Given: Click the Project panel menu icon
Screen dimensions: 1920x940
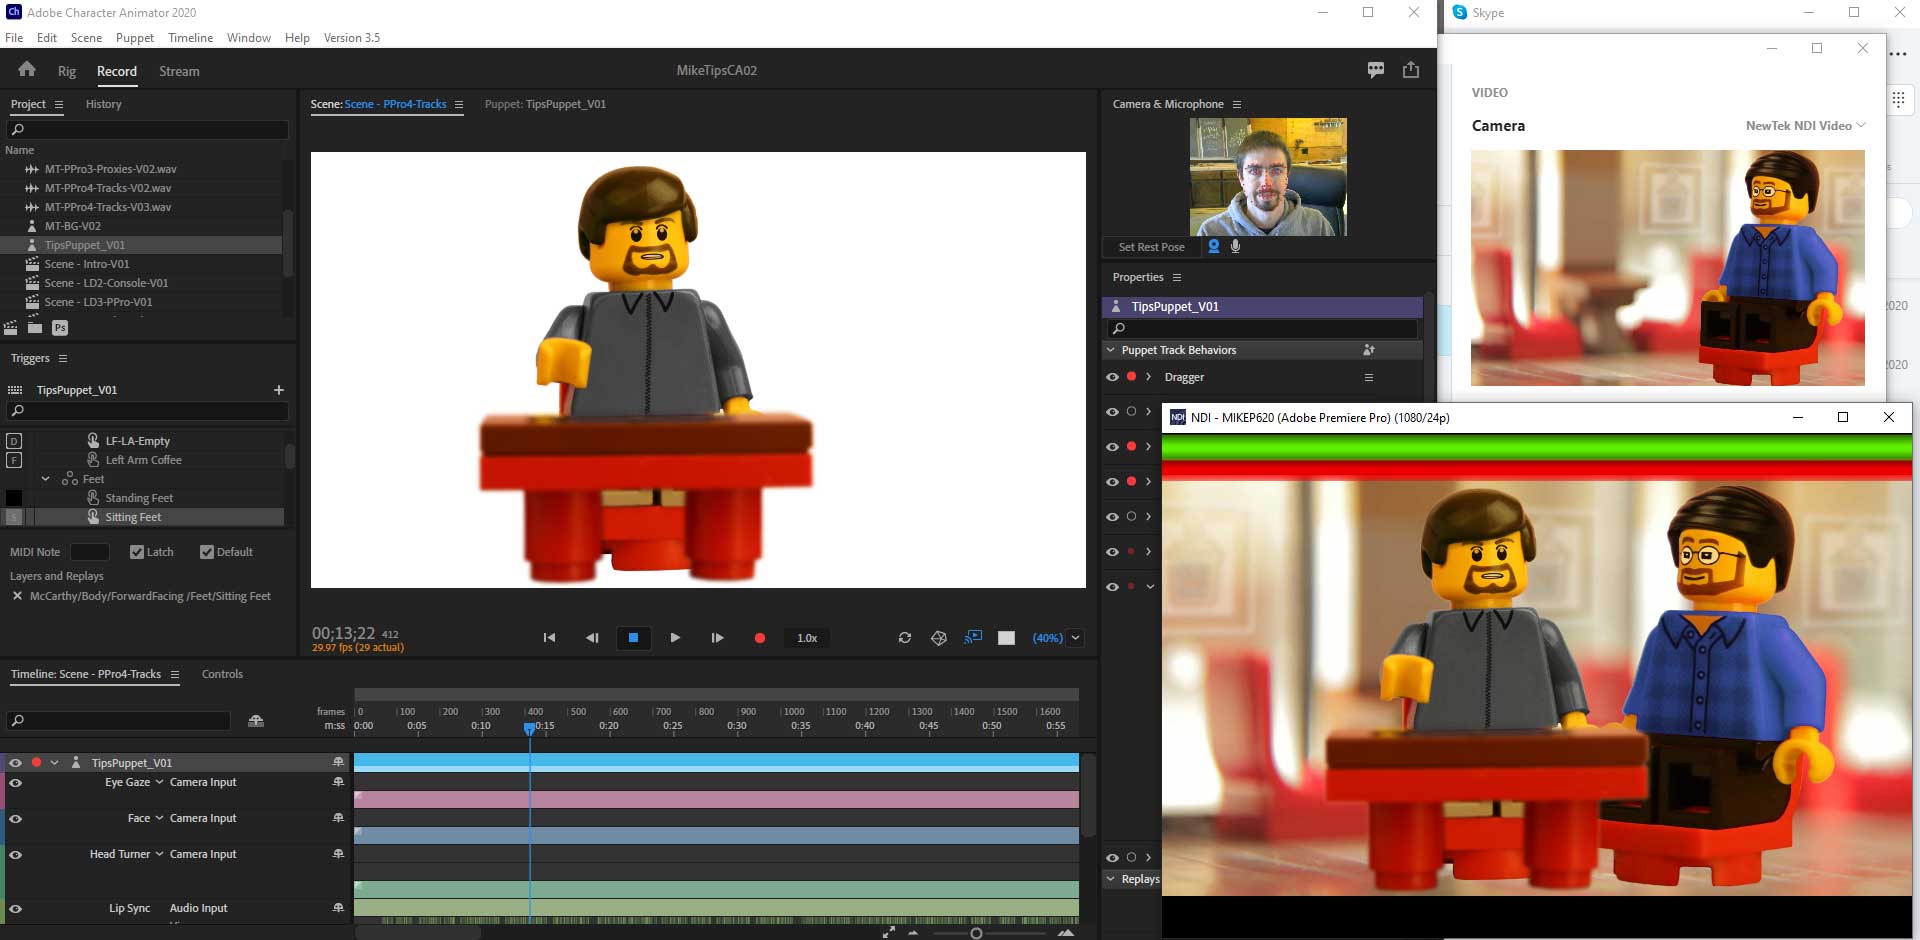Looking at the screenshot, I should pos(59,104).
